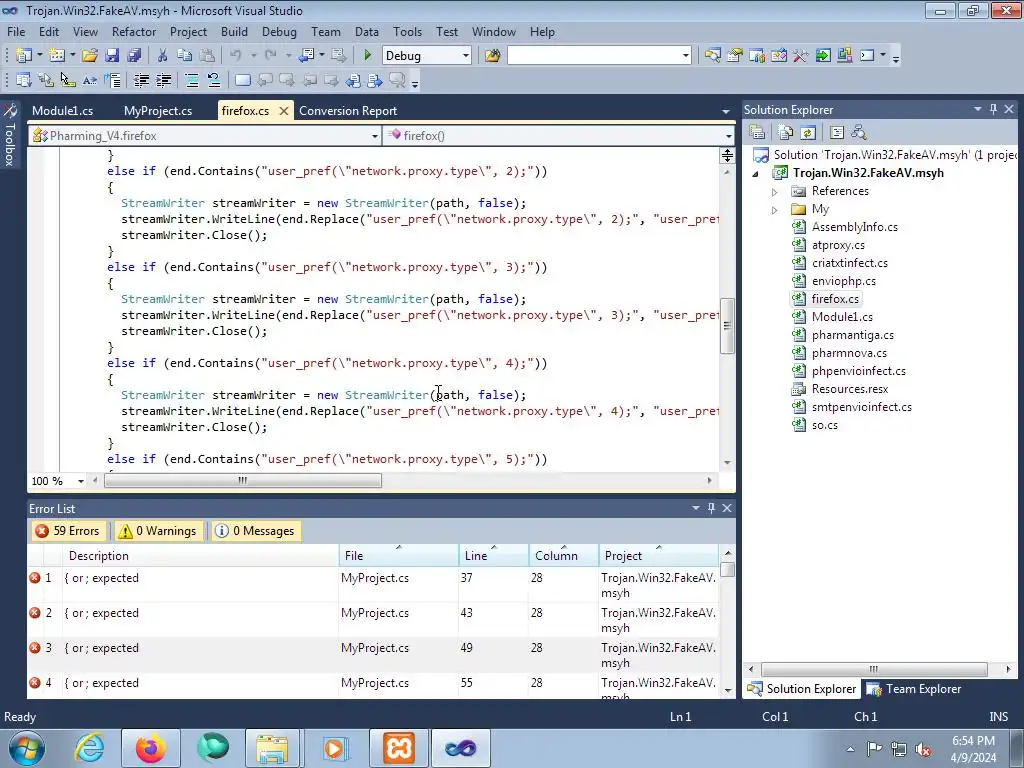Open the empty Find combo box dropdown
This screenshot has width=1024, height=768.
point(685,56)
